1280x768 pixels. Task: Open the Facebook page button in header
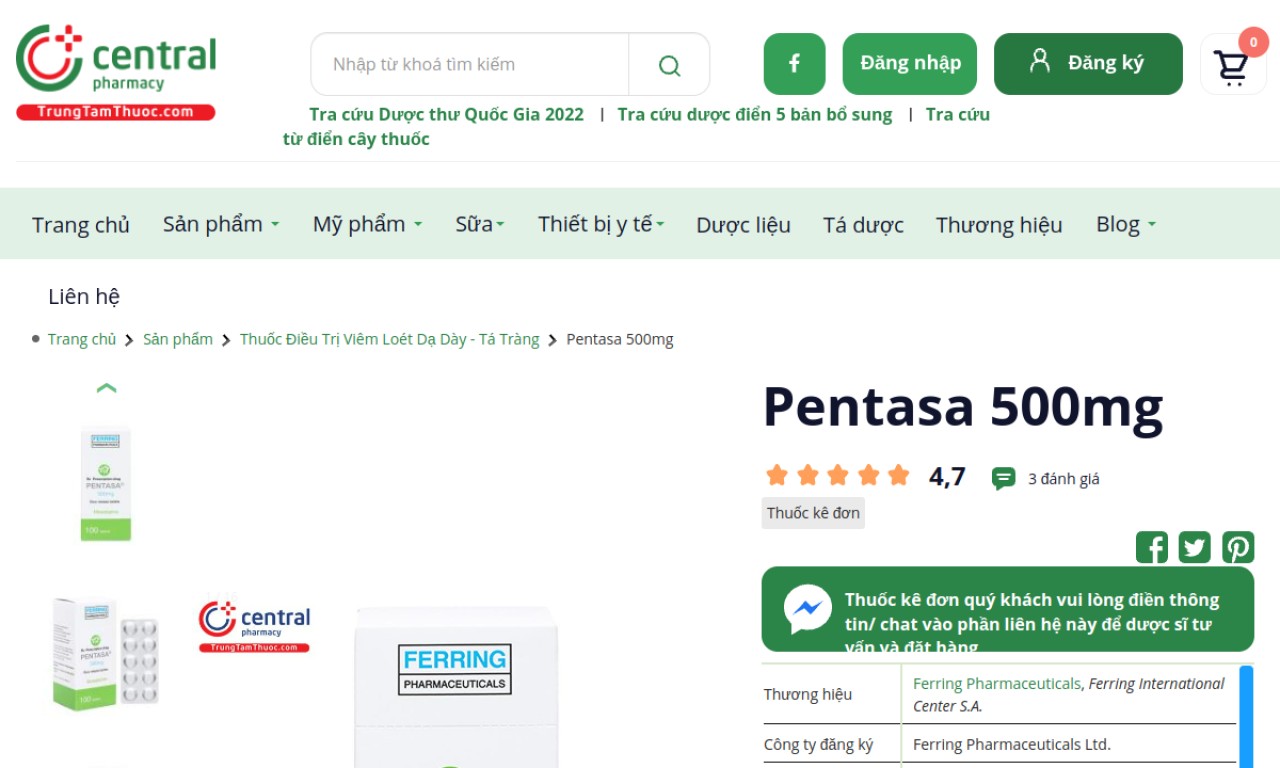794,64
